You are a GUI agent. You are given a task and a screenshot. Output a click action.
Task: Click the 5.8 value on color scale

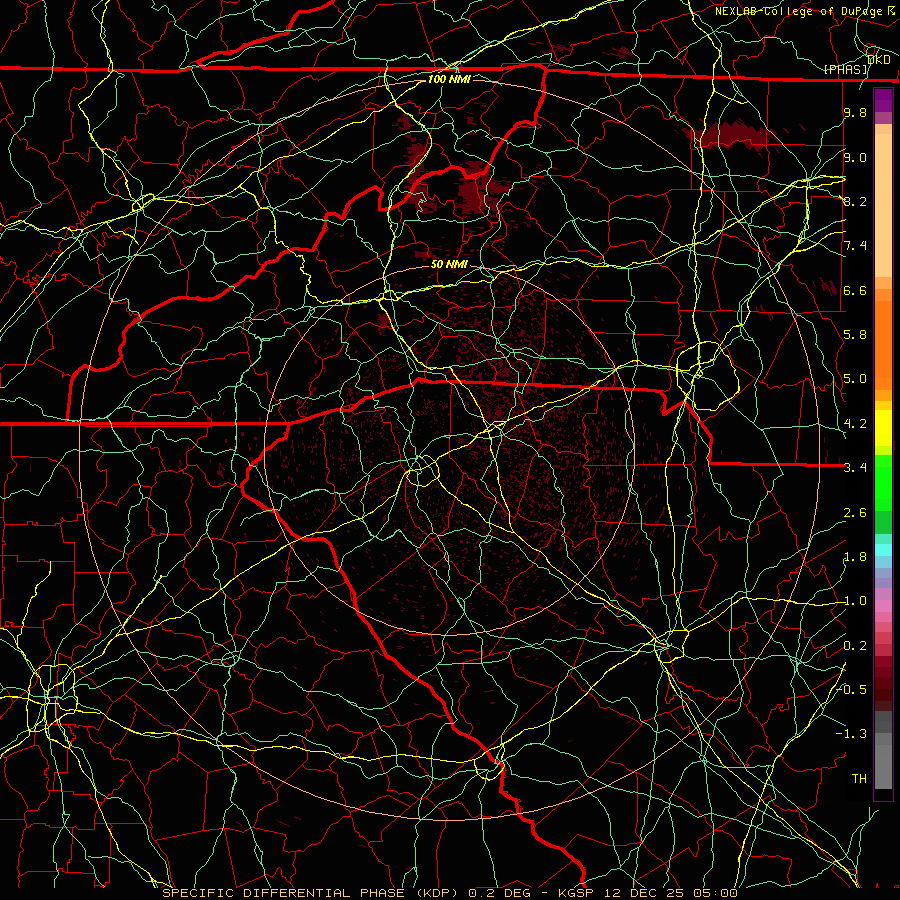point(855,335)
